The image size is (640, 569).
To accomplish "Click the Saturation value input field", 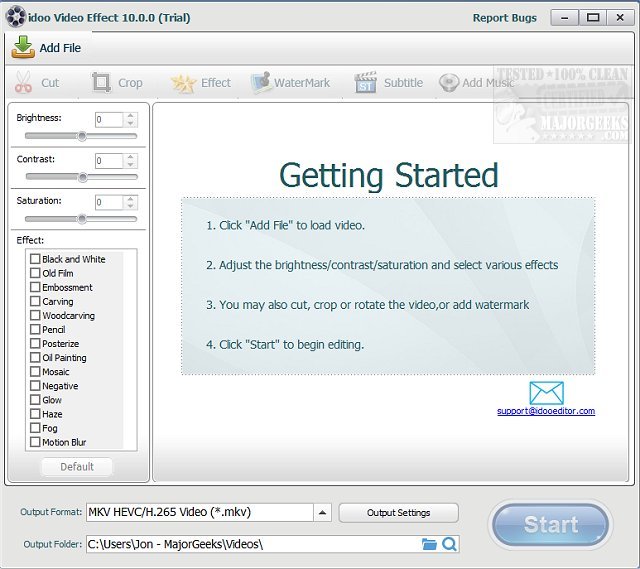I will click(x=109, y=202).
